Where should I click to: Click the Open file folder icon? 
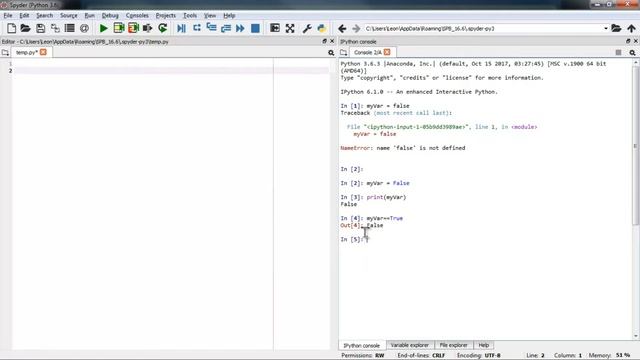[x=25, y=28]
